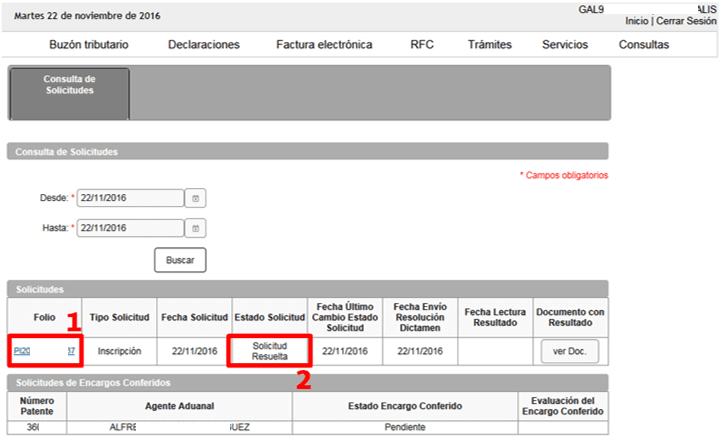This screenshot has height=448, width=724.
Task: Select agent name cell starting ALFRE
Action: coord(179,427)
